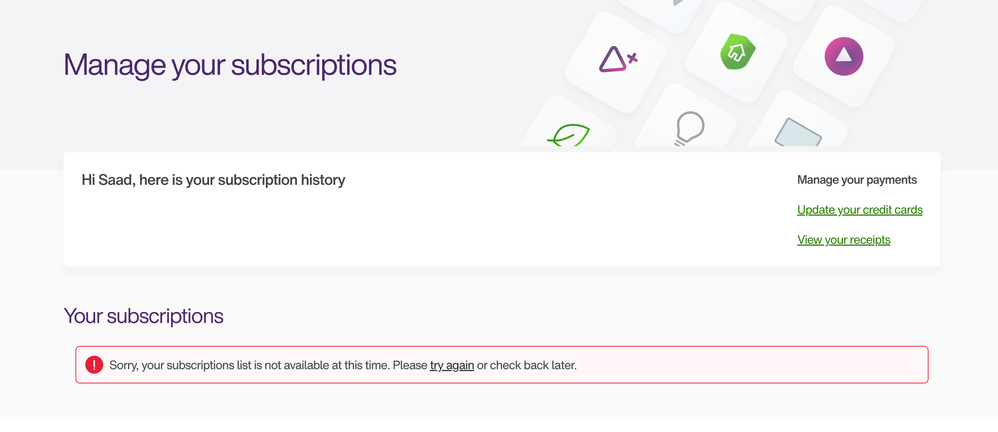The width and height of the screenshot is (998, 432).
Task: Click the green leaf icon tile
Action: (568, 136)
